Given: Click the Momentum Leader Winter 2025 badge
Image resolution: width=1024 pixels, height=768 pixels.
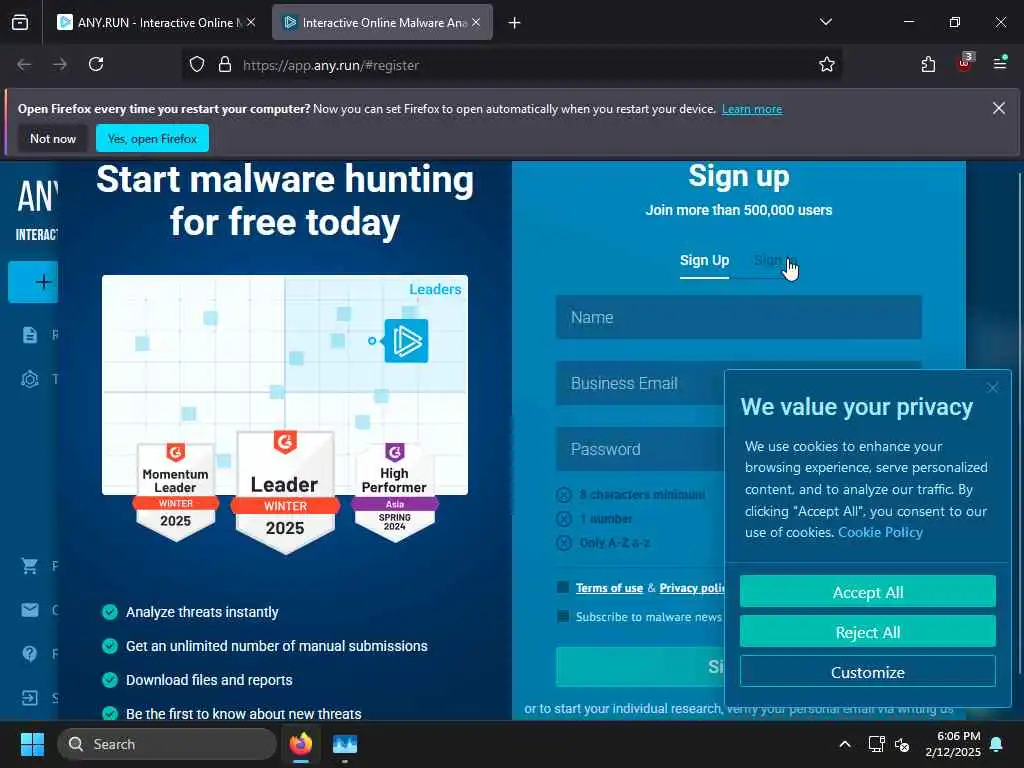Looking at the screenshot, I should 176,491.
